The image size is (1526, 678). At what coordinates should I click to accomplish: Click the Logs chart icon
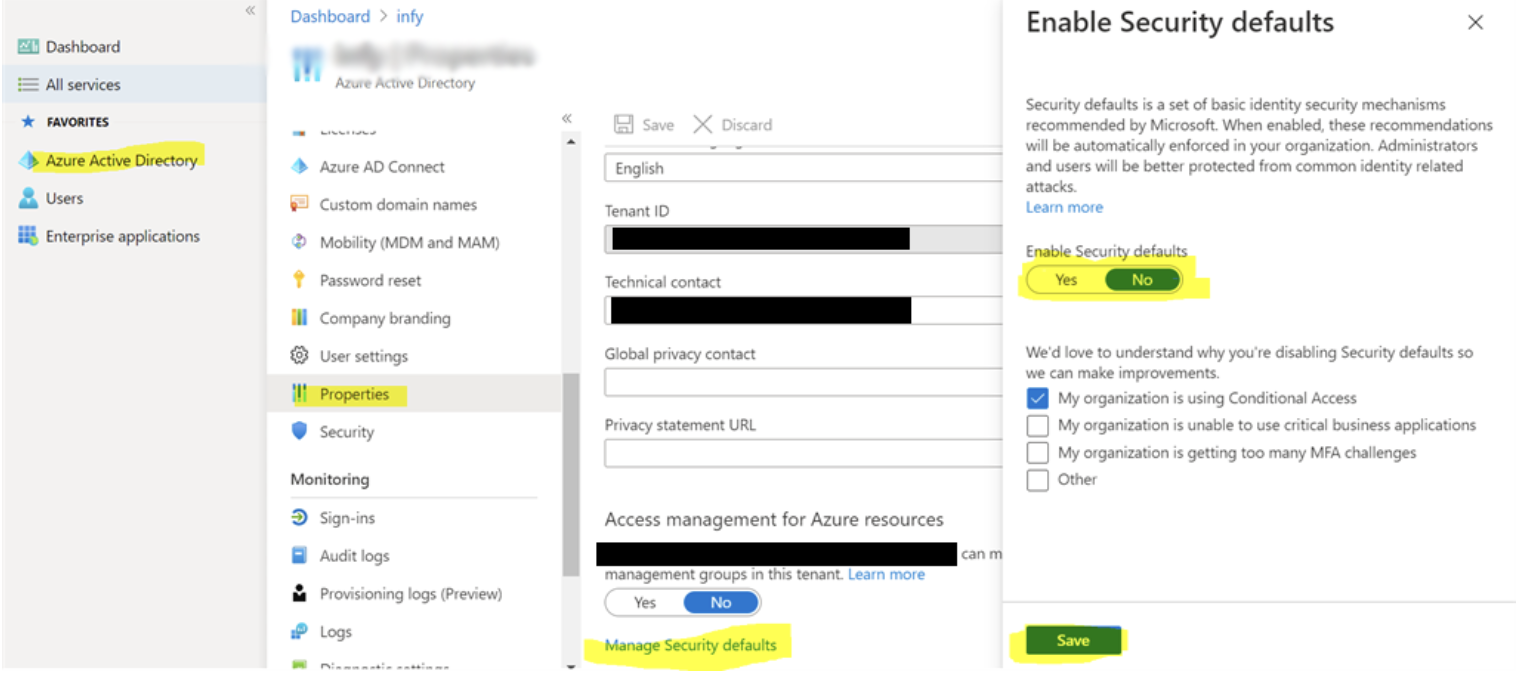click(299, 631)
